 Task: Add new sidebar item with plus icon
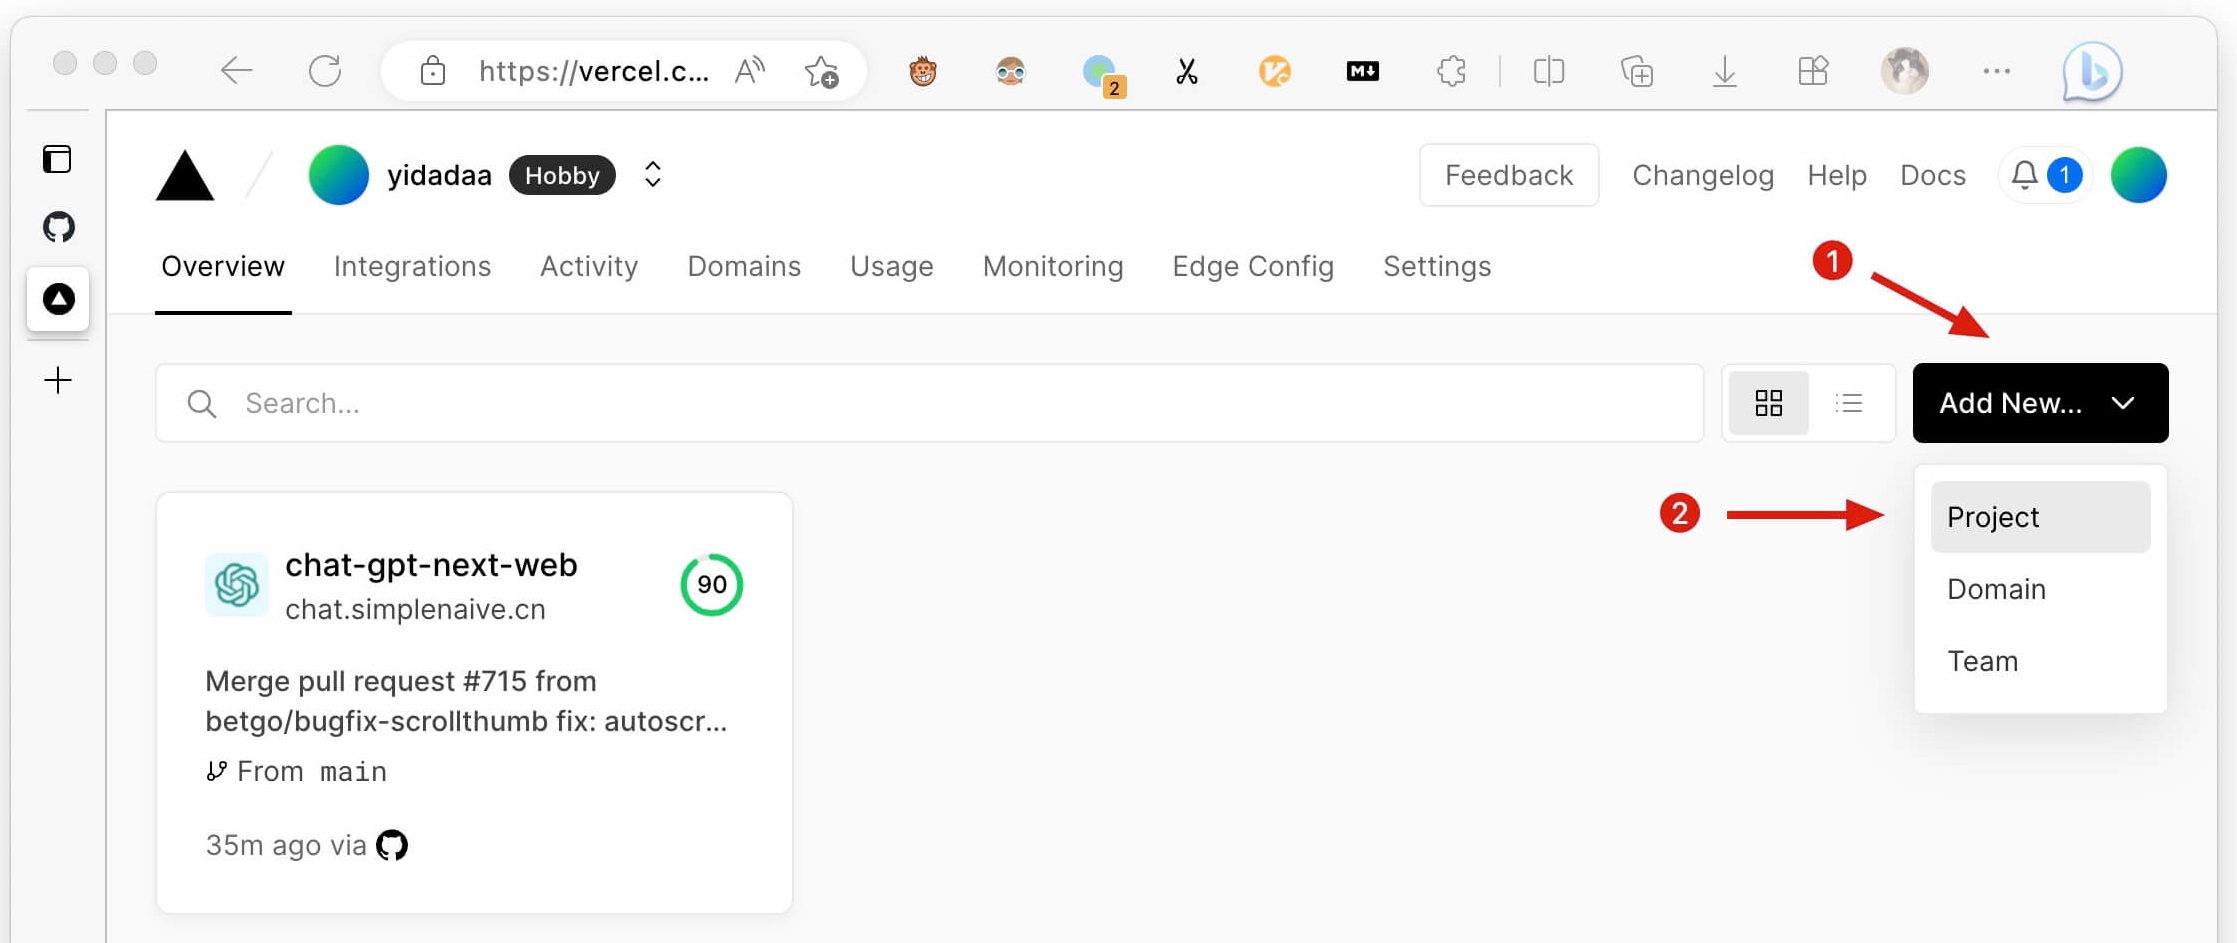pos(59,380)
